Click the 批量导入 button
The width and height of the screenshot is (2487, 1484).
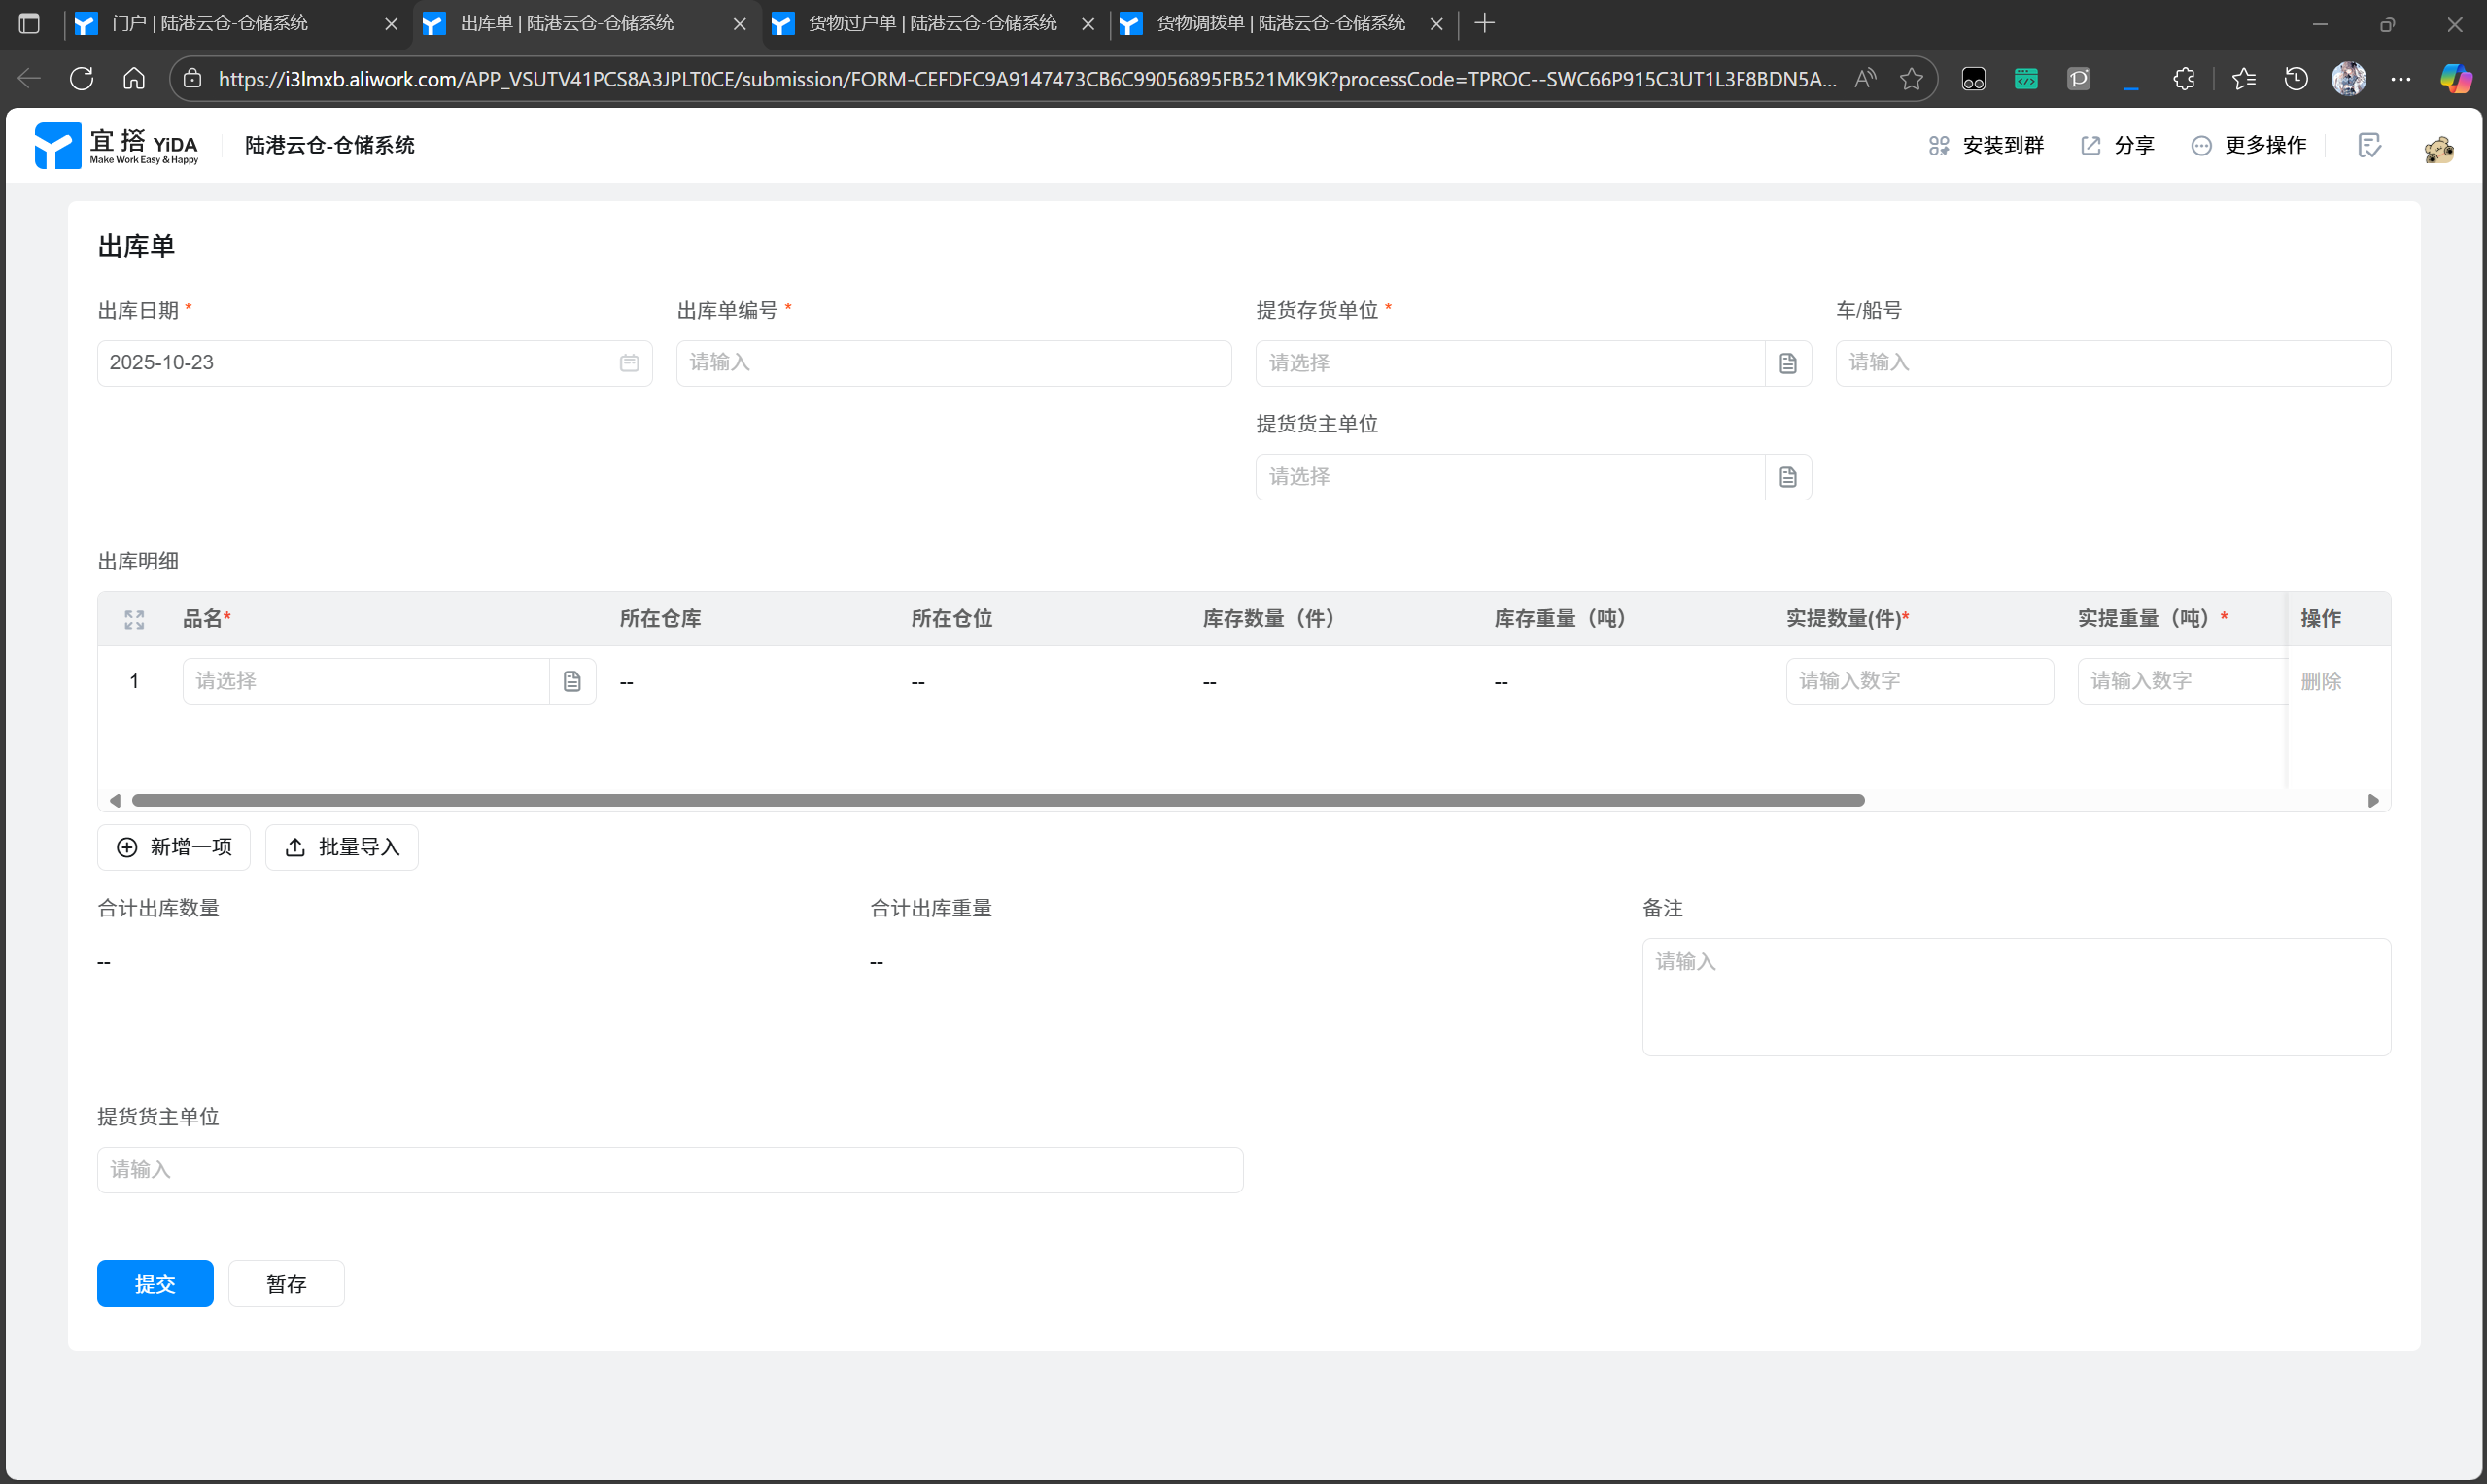tap(342, 847)
